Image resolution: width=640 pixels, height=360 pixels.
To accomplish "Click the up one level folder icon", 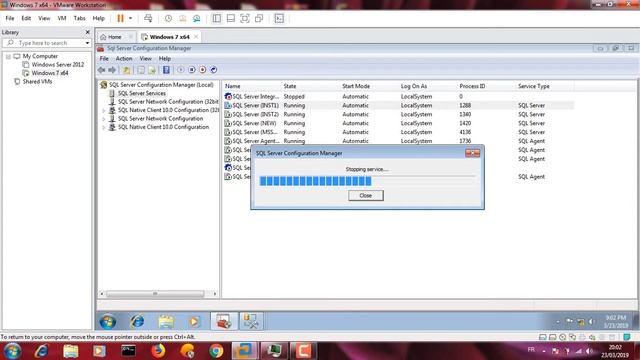I will pyautogui.click(x=127, y=70).
